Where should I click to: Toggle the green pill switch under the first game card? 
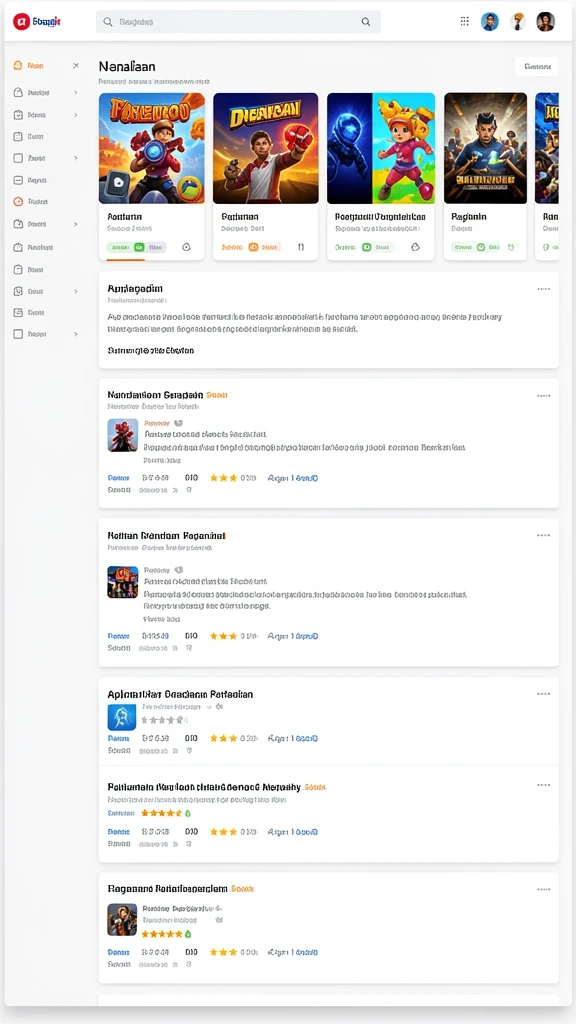(136, 248)
